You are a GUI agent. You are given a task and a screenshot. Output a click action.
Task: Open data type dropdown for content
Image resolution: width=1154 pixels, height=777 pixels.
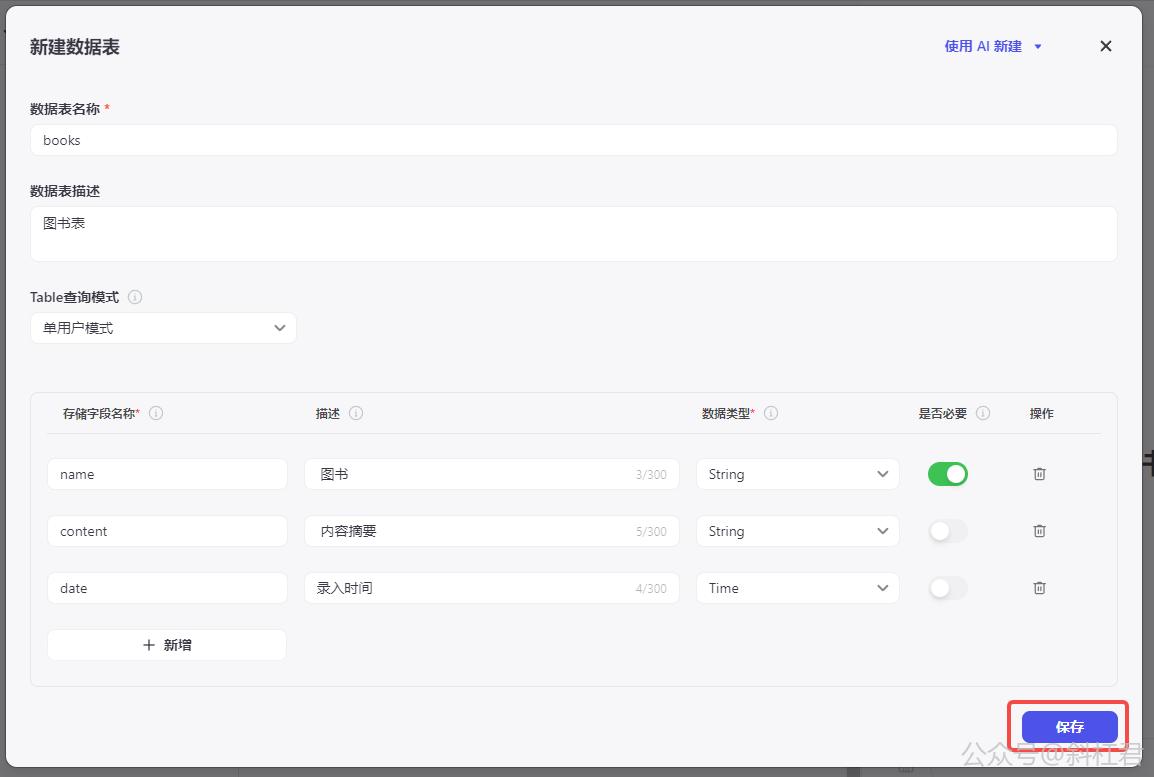pyautogui.click(x=798, y=531)
